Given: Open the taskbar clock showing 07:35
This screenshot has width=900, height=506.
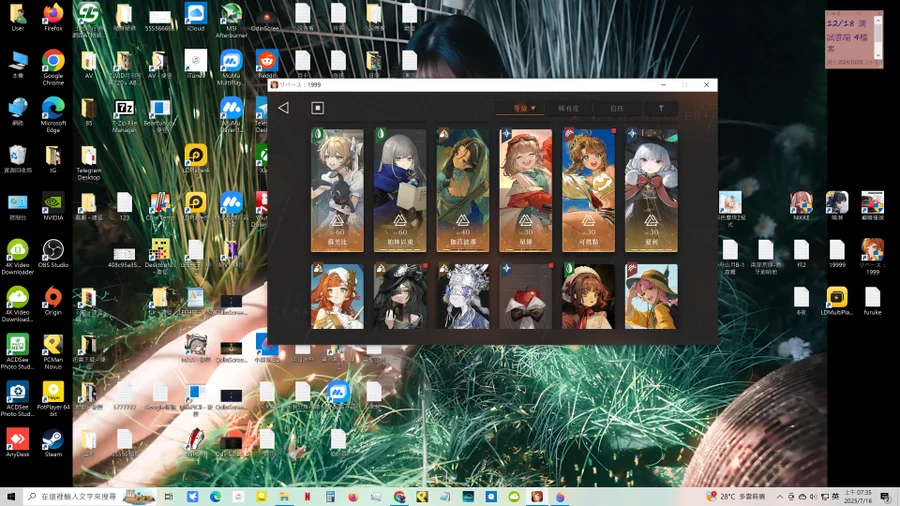Looking at the screenshot, I should tap(858, 497).
